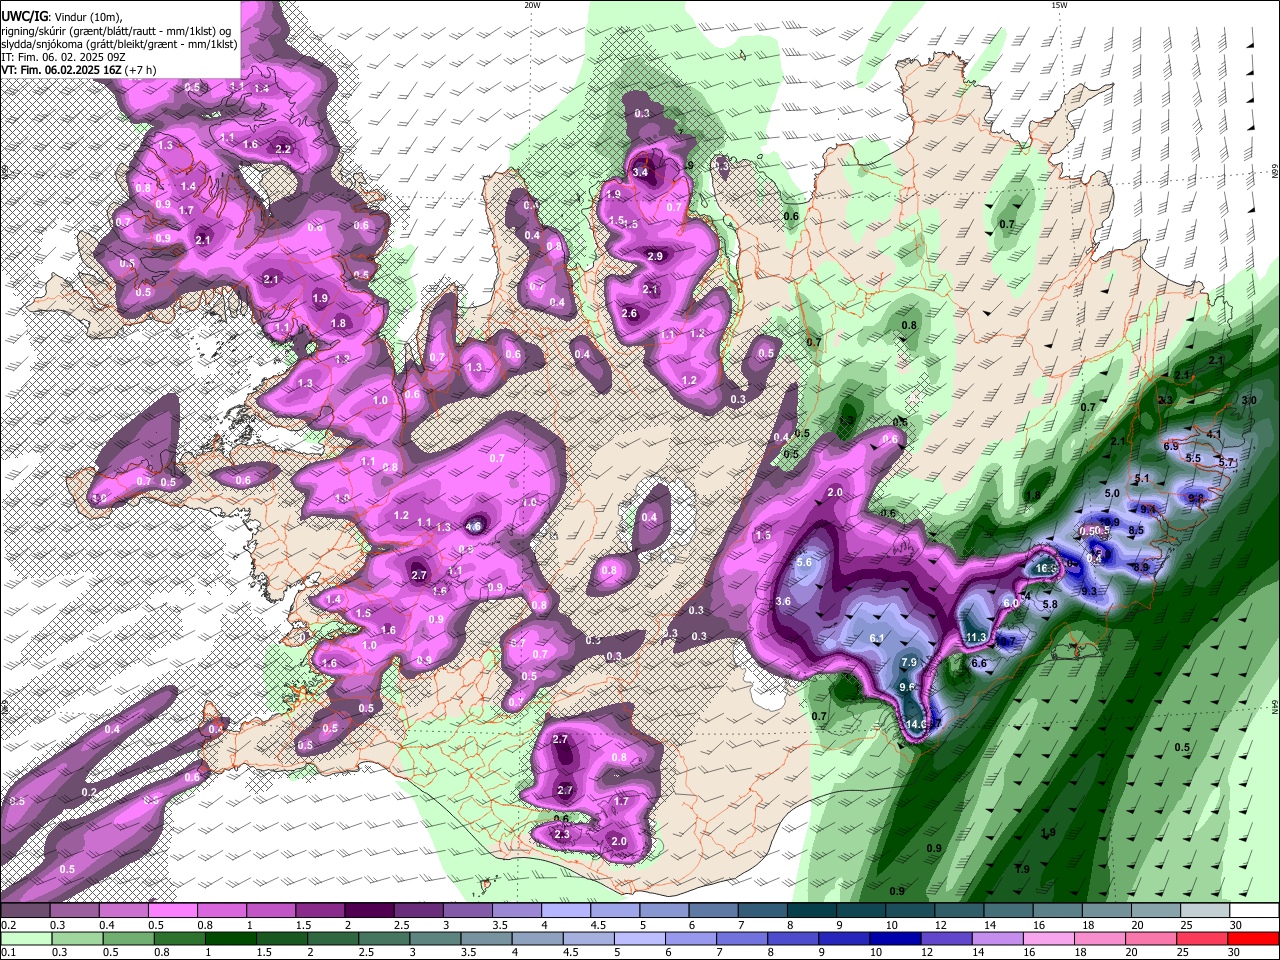Select the dark teal snow swatch between 8 and 9
The image size is (1280, 960).
(812, 910)
